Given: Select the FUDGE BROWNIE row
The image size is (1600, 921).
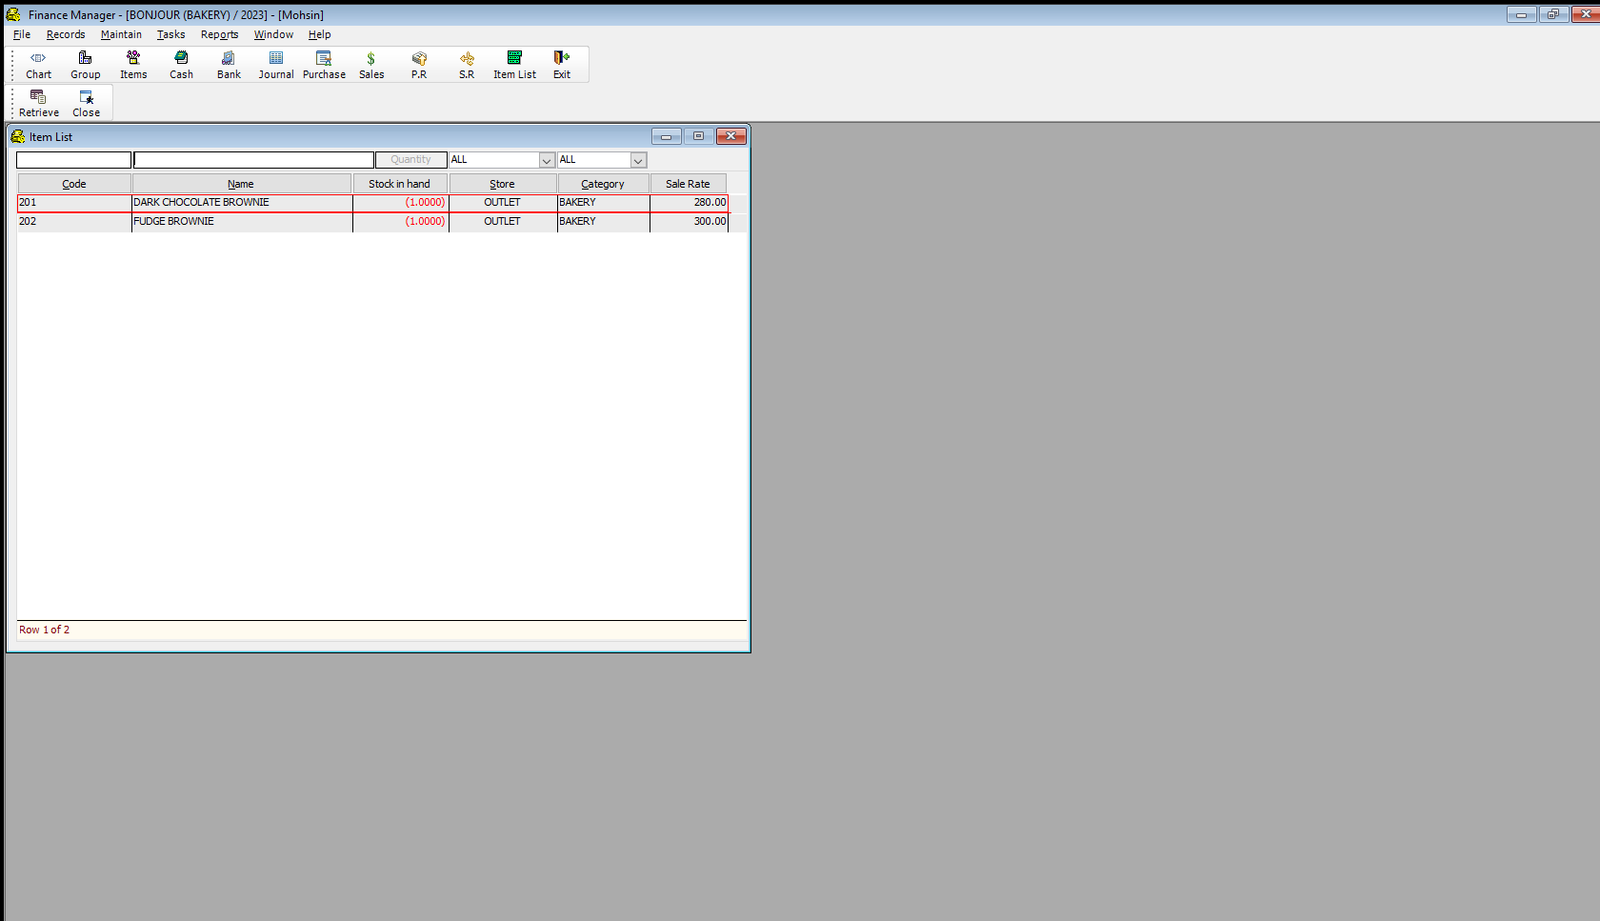Looking at the screenshot, I should click(240, 222).
